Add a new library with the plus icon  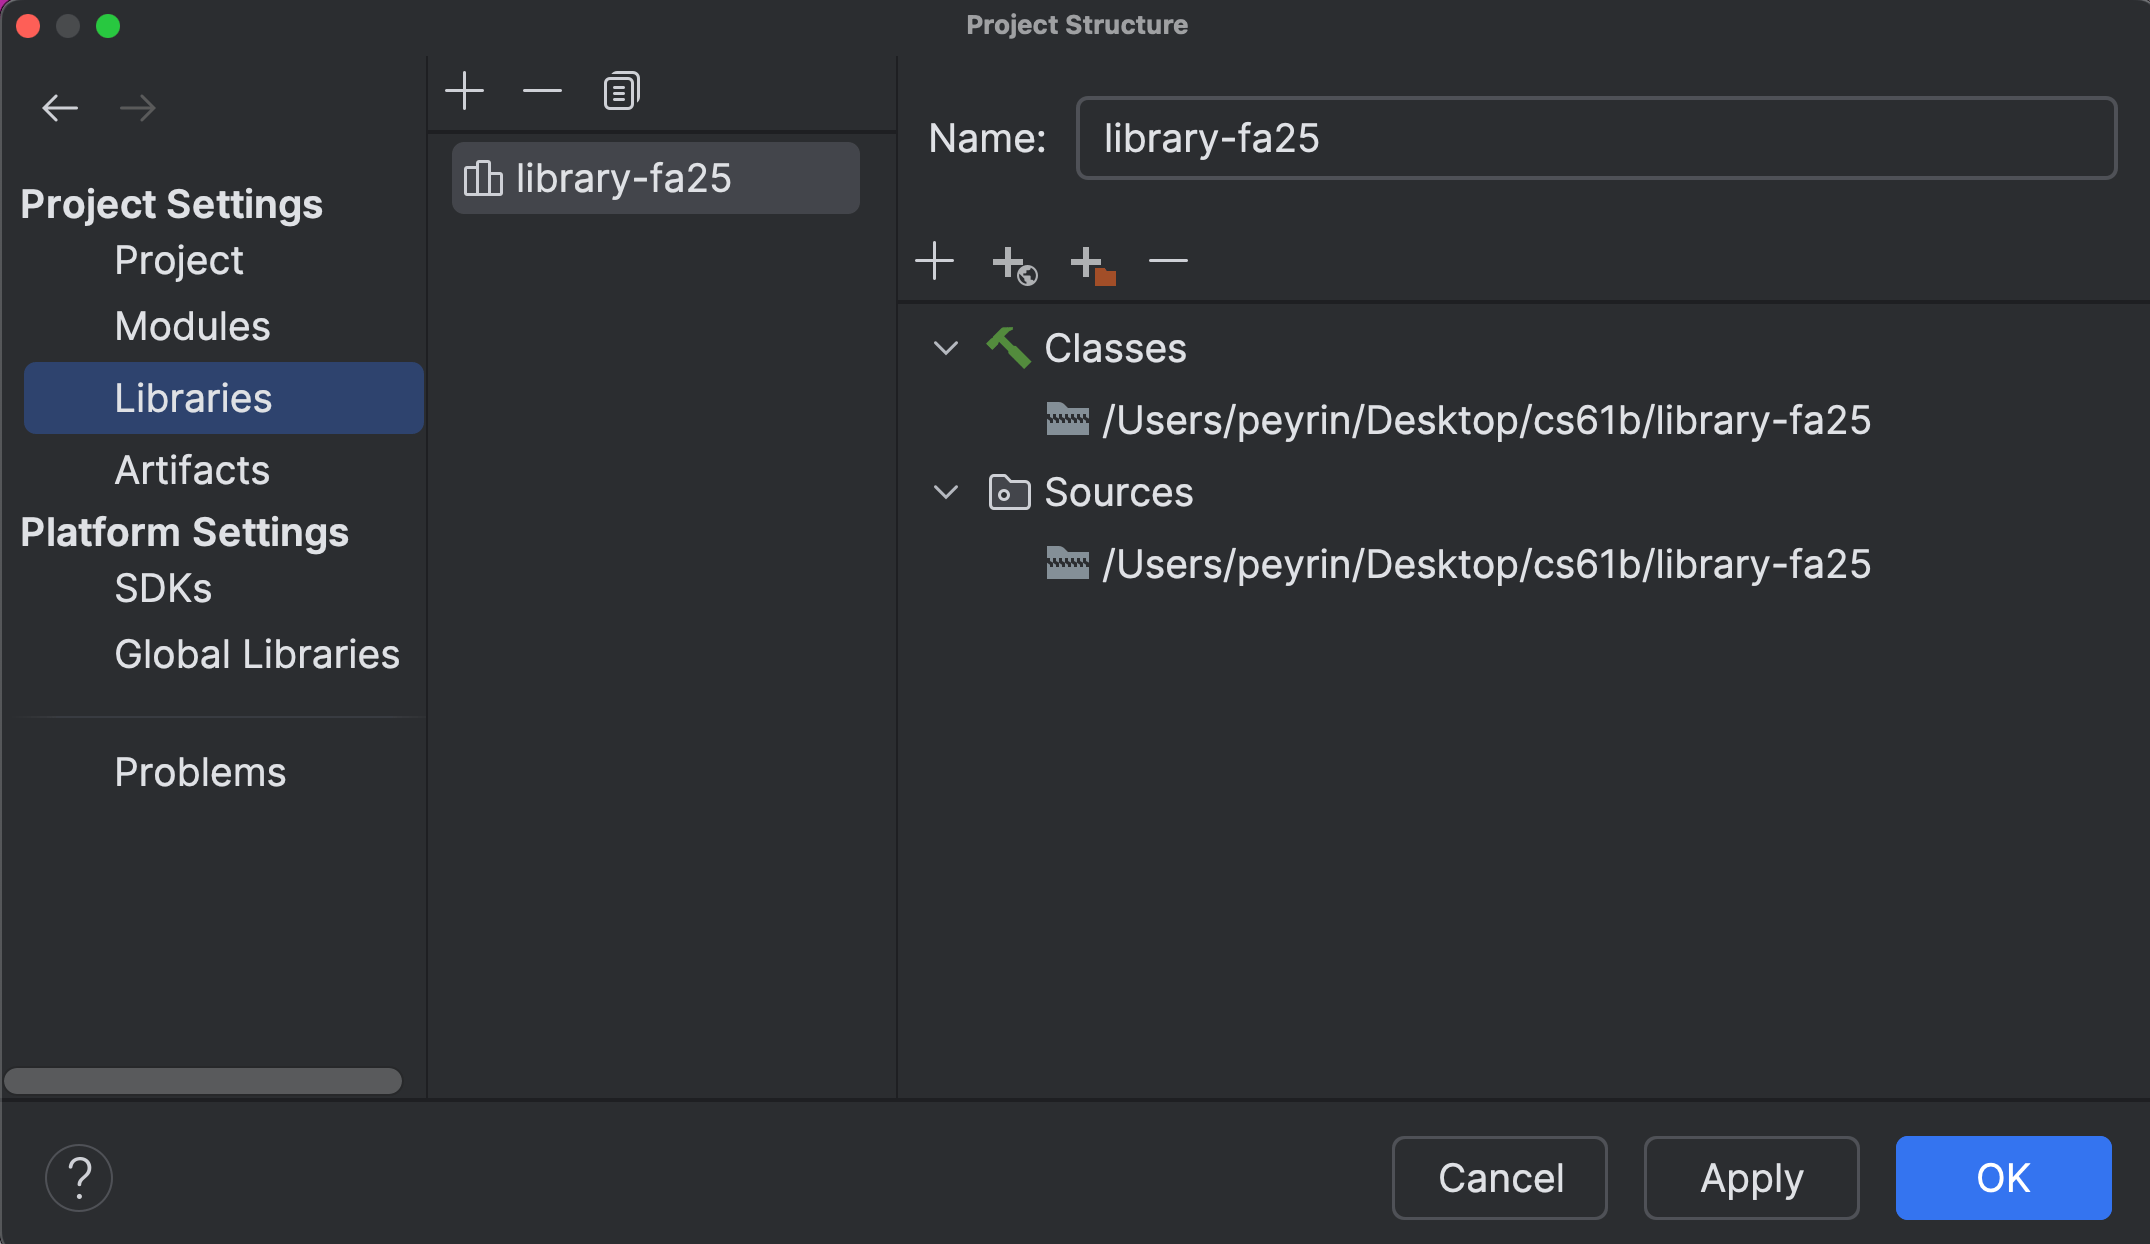465,89
